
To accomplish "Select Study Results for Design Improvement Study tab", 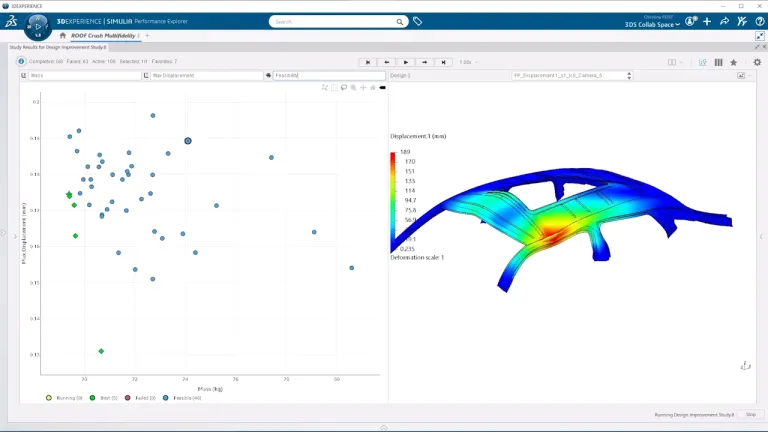I will [58, 47].
